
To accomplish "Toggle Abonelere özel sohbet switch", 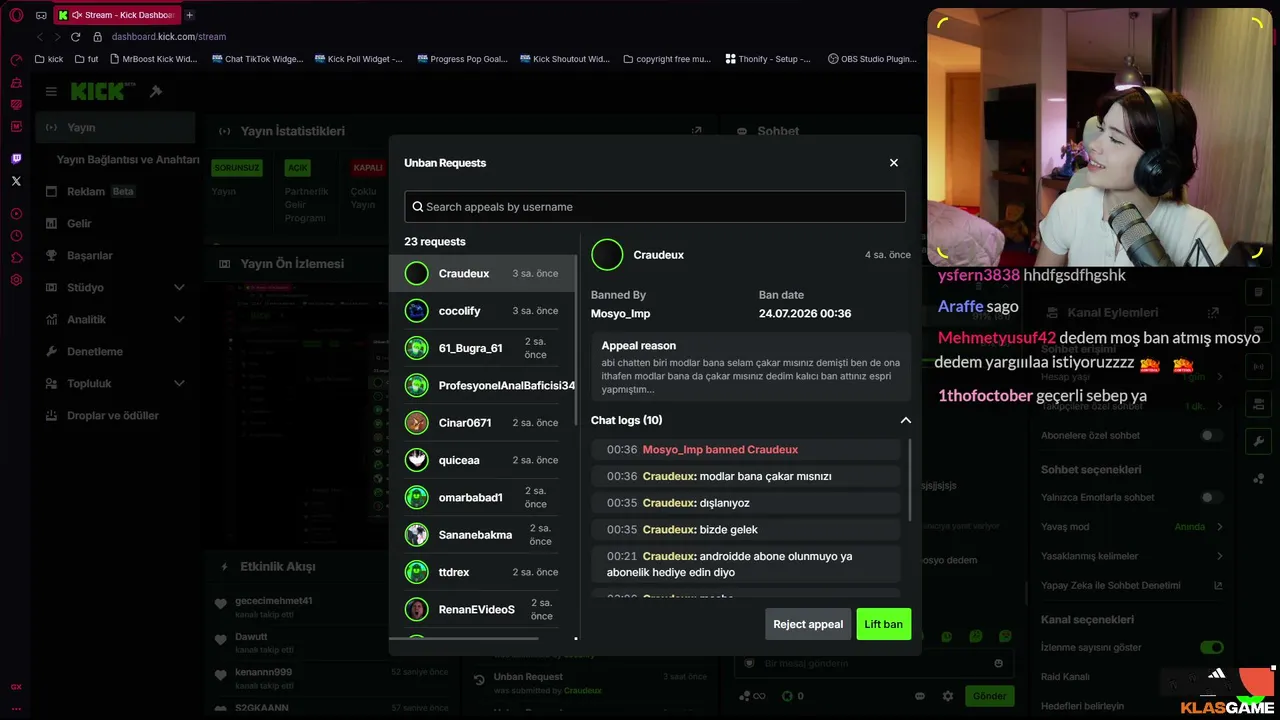I will [1211, 435].
